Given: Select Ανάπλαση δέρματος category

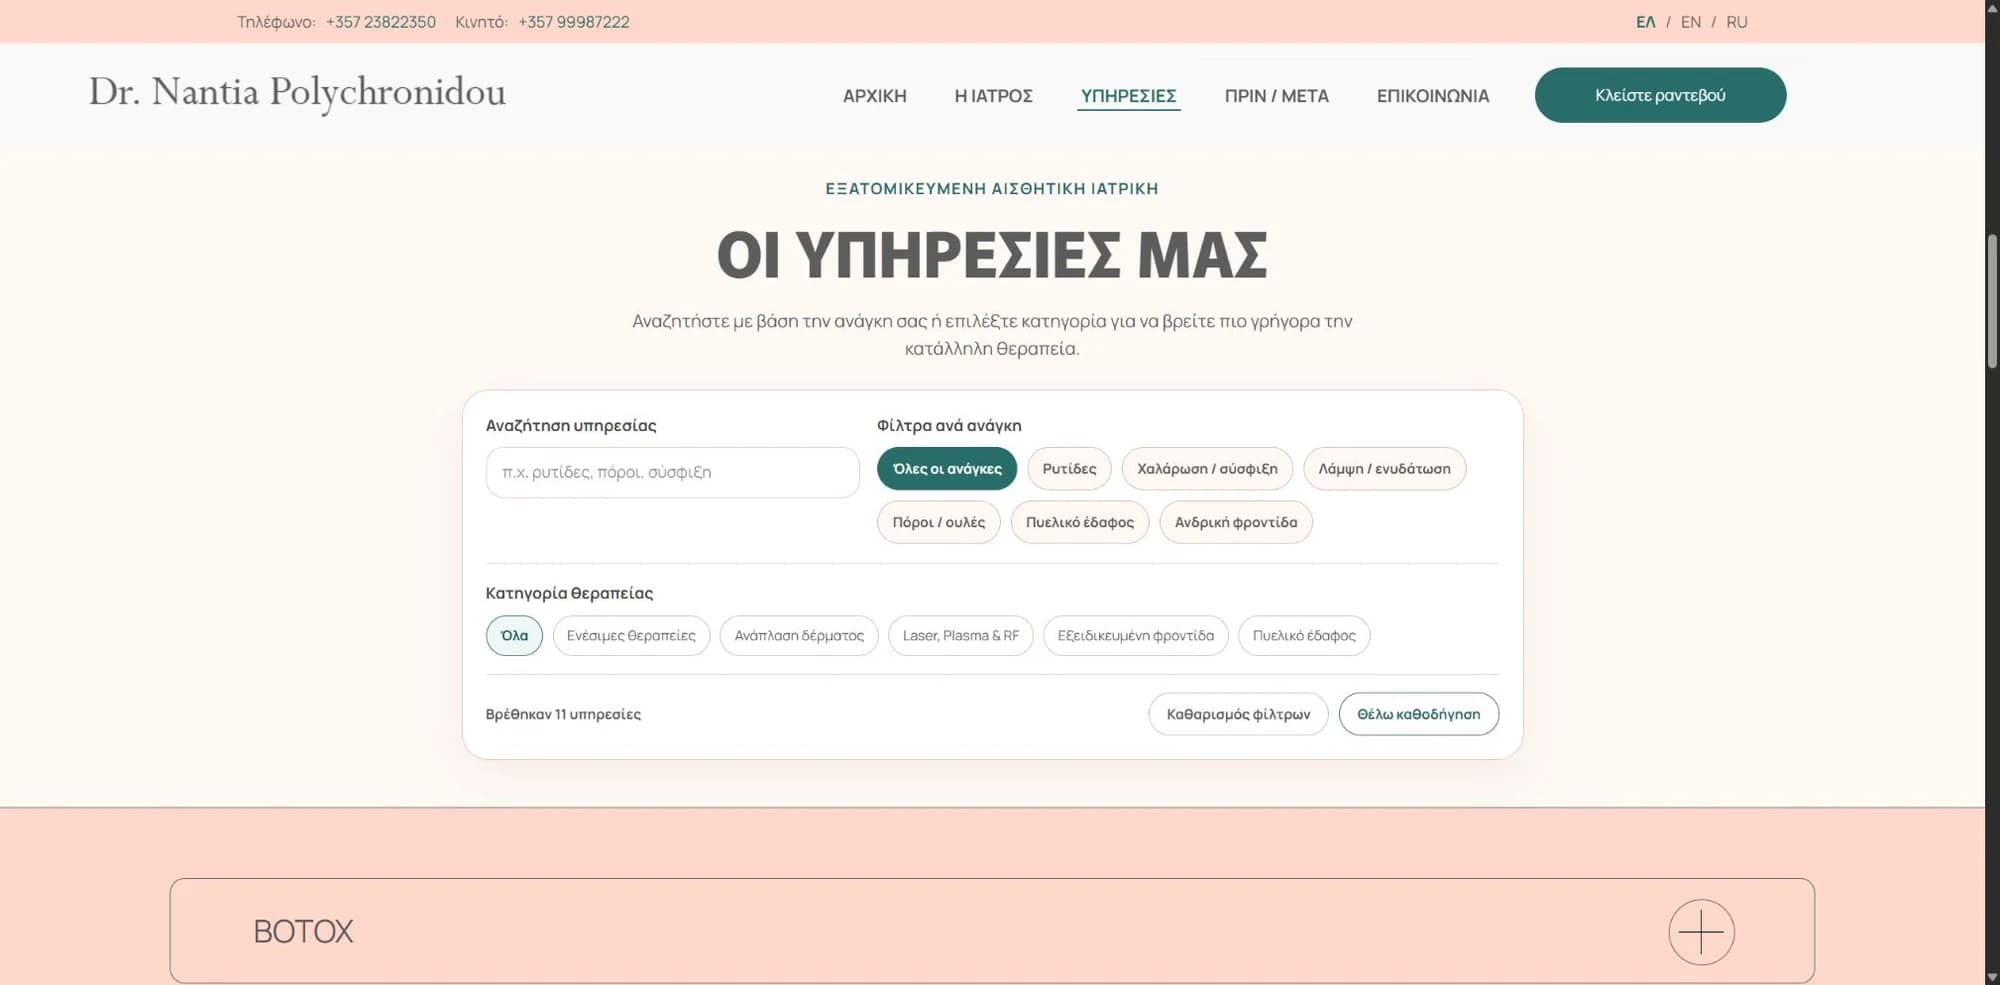Looking at the screenshot, I should click(799, 635).
